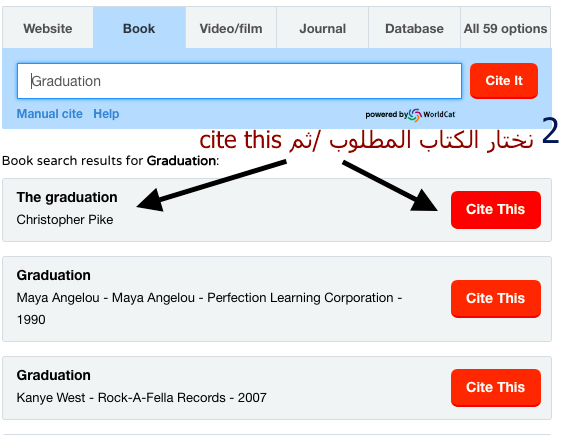576x435 pixels.
Task: Open All 59 options tab
Action: click(505, 28)
